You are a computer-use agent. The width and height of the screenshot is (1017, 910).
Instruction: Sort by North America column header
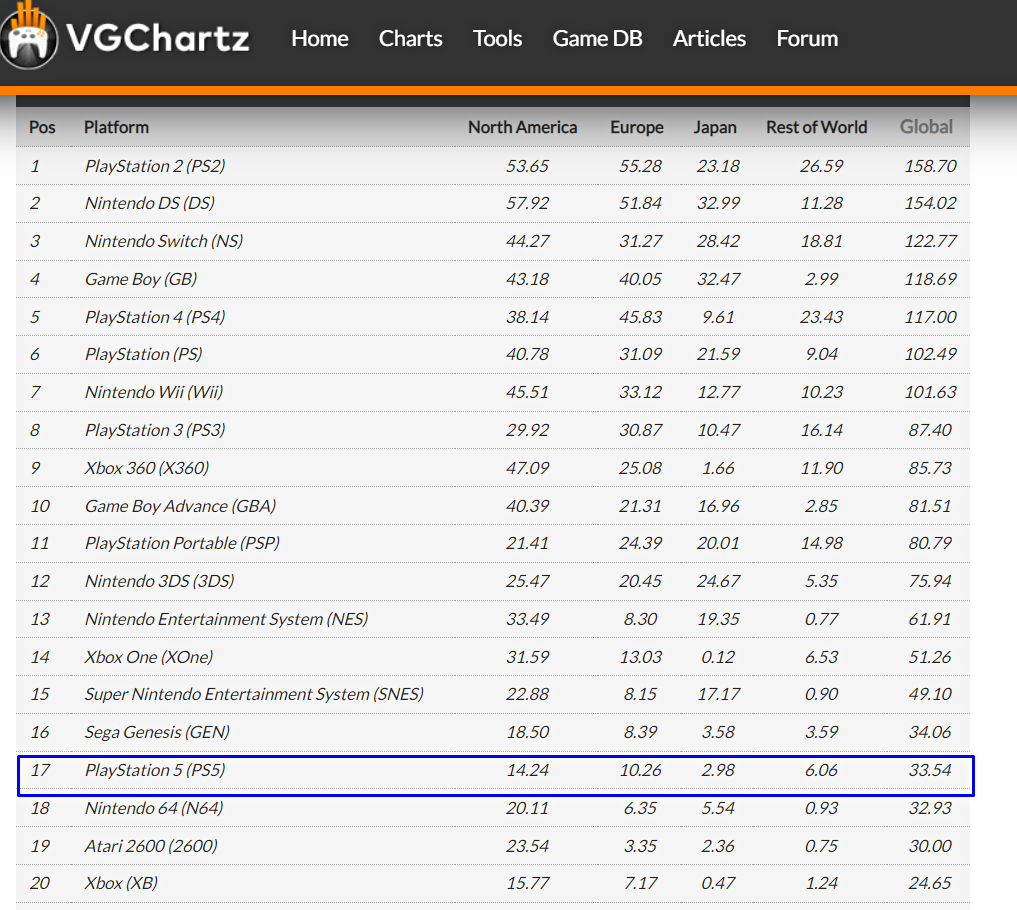523,127
